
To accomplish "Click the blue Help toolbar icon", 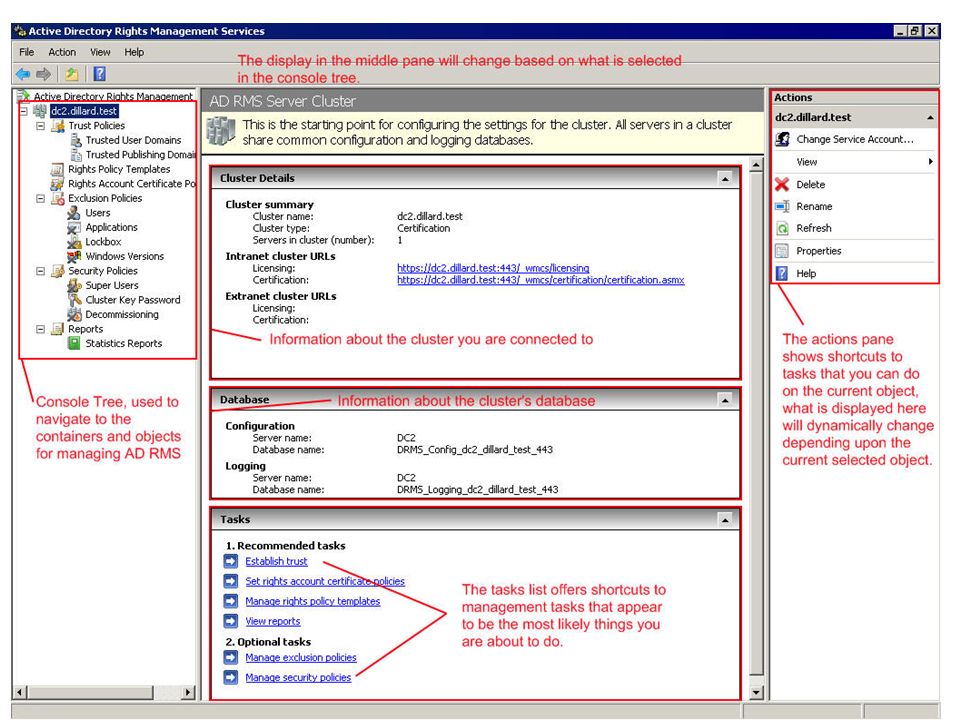I will (99, 74).
